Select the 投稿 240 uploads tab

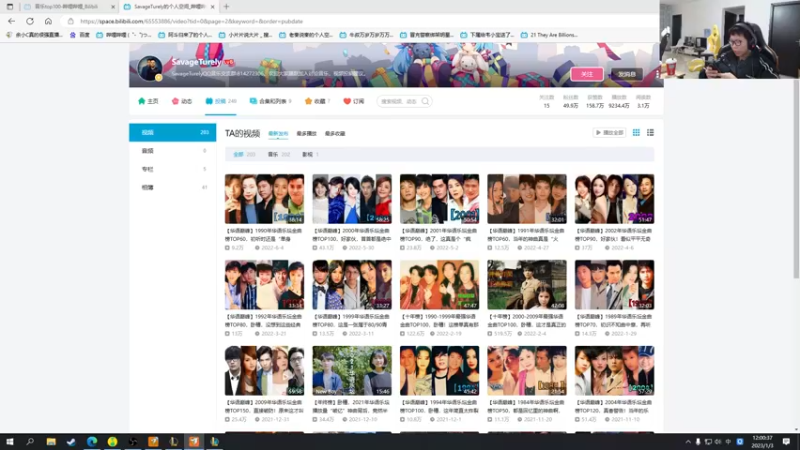coord(221,101)
